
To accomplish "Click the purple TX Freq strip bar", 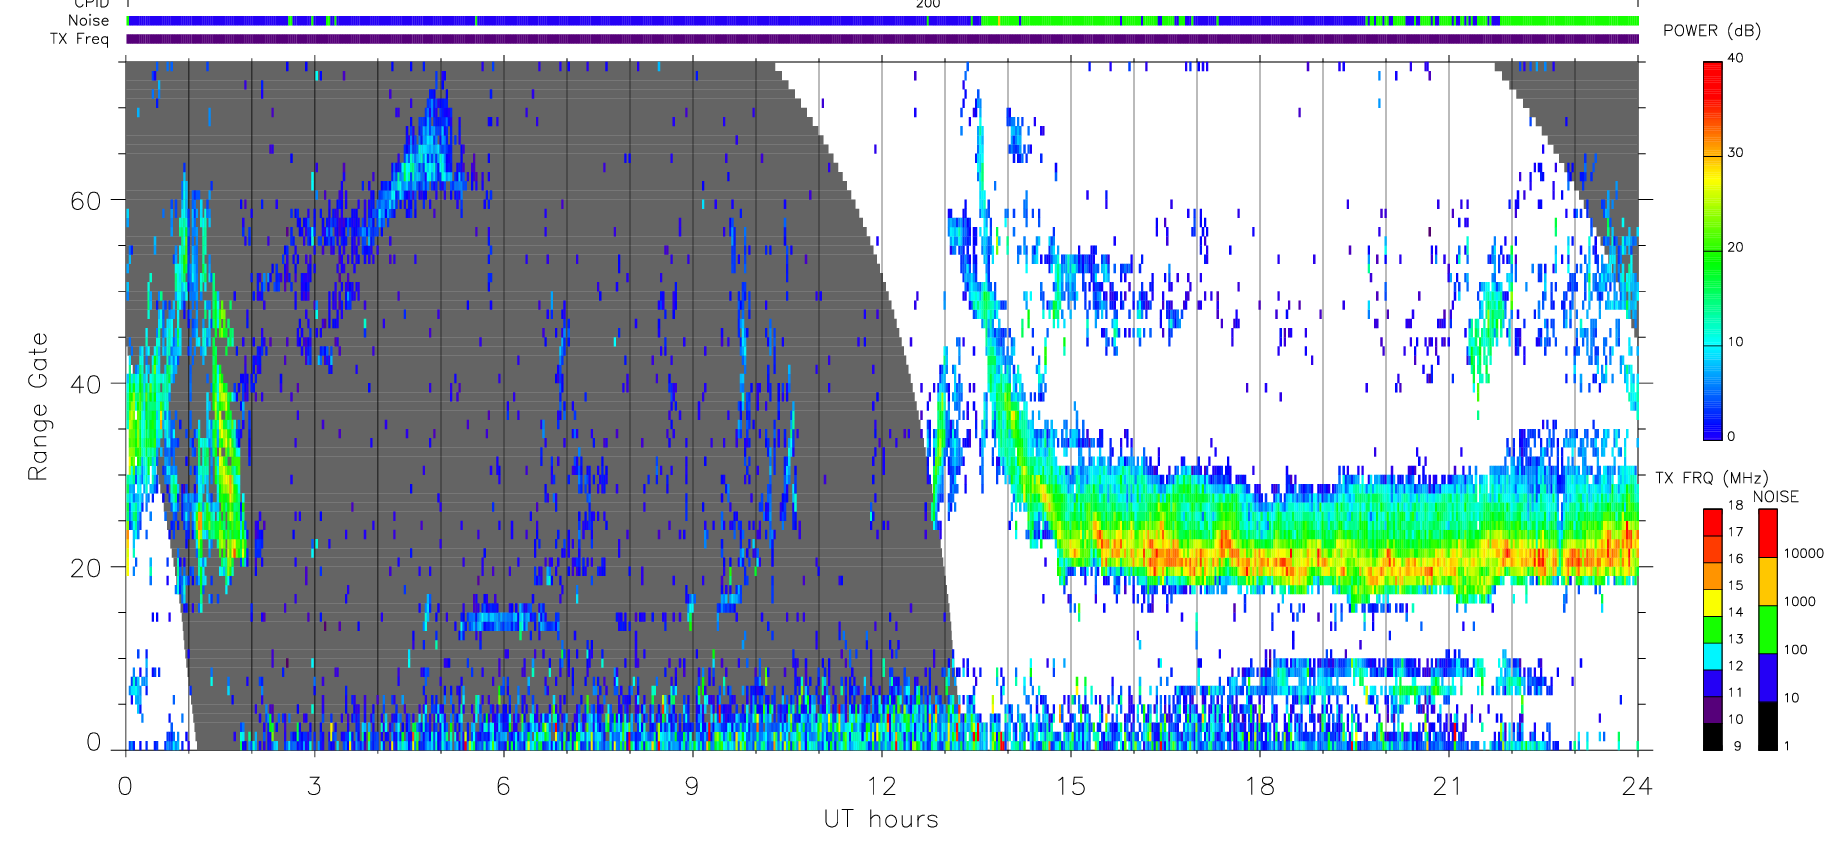I will [883, 39].
